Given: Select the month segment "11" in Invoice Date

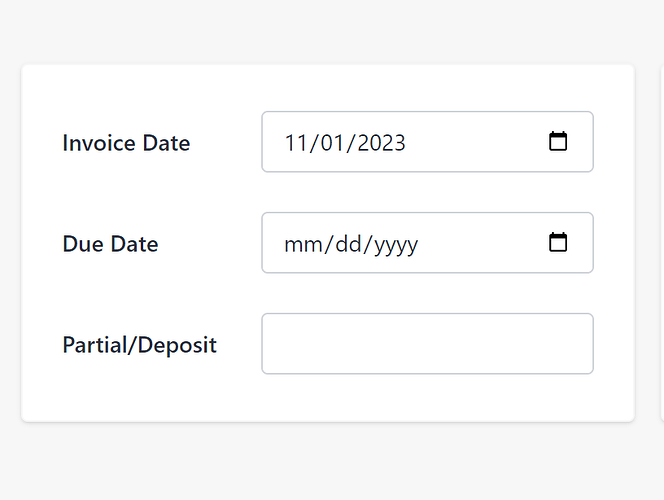Looking at the screenshot, I should click(x=296, y=143).
